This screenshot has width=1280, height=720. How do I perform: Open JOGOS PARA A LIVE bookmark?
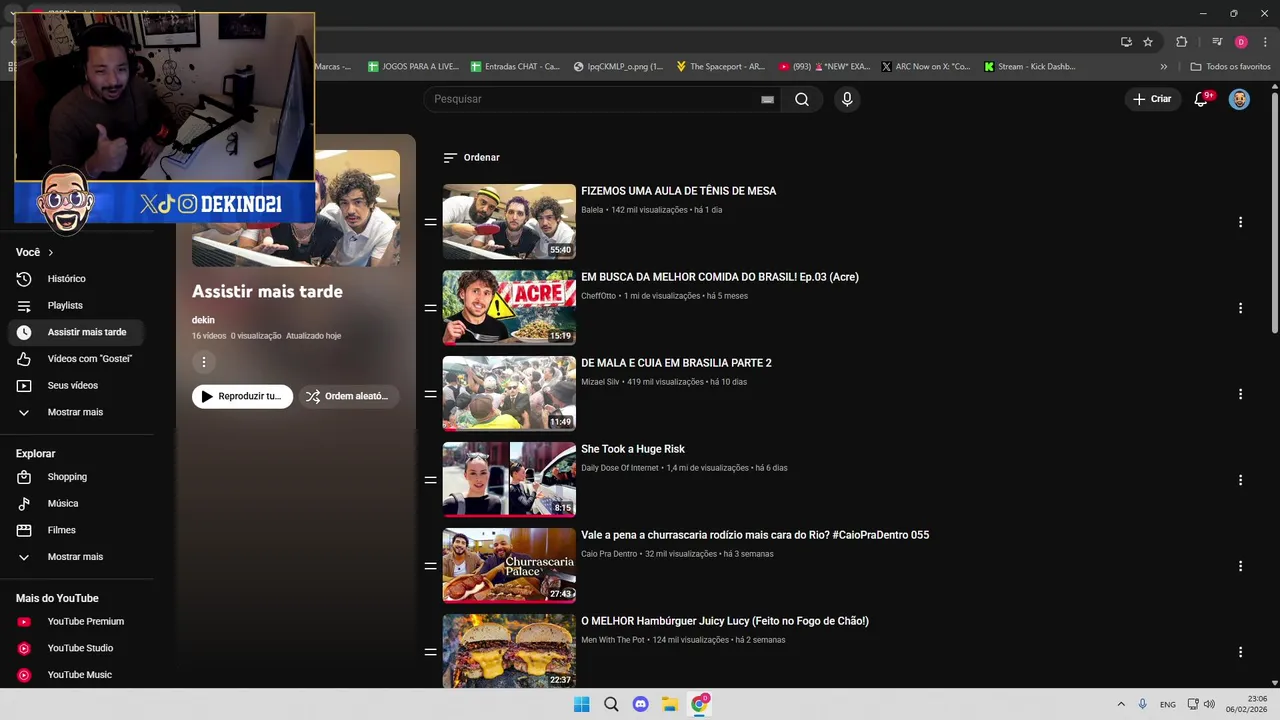click(413, 67)
